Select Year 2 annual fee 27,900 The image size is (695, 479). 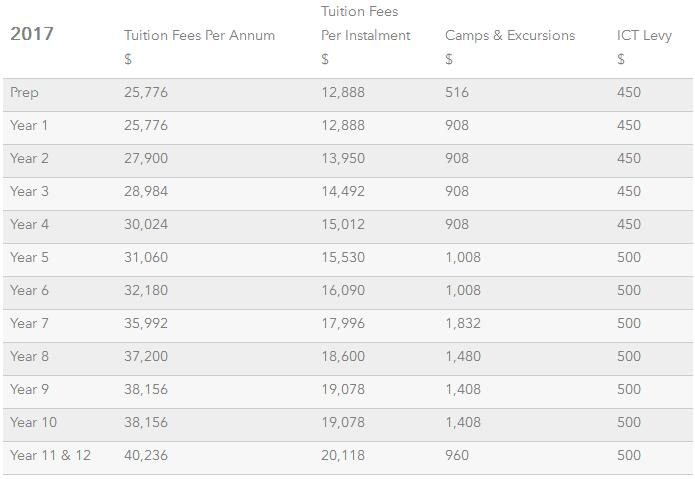point(146,159)
